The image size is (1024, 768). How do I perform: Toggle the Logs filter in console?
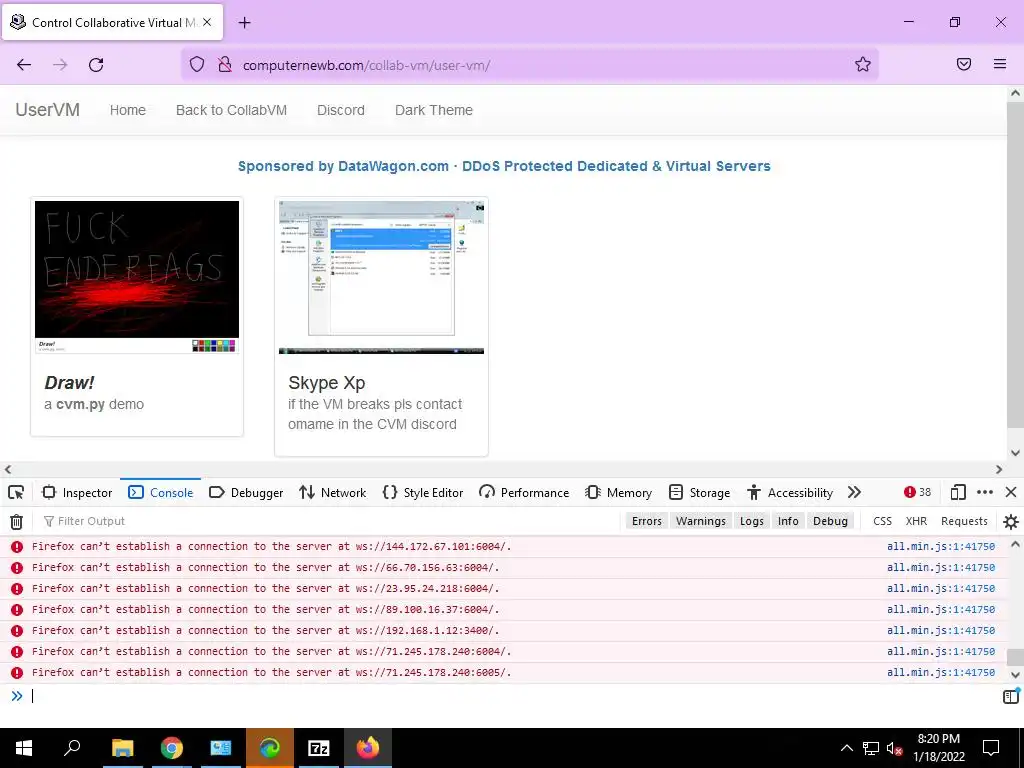pos(752,521)
